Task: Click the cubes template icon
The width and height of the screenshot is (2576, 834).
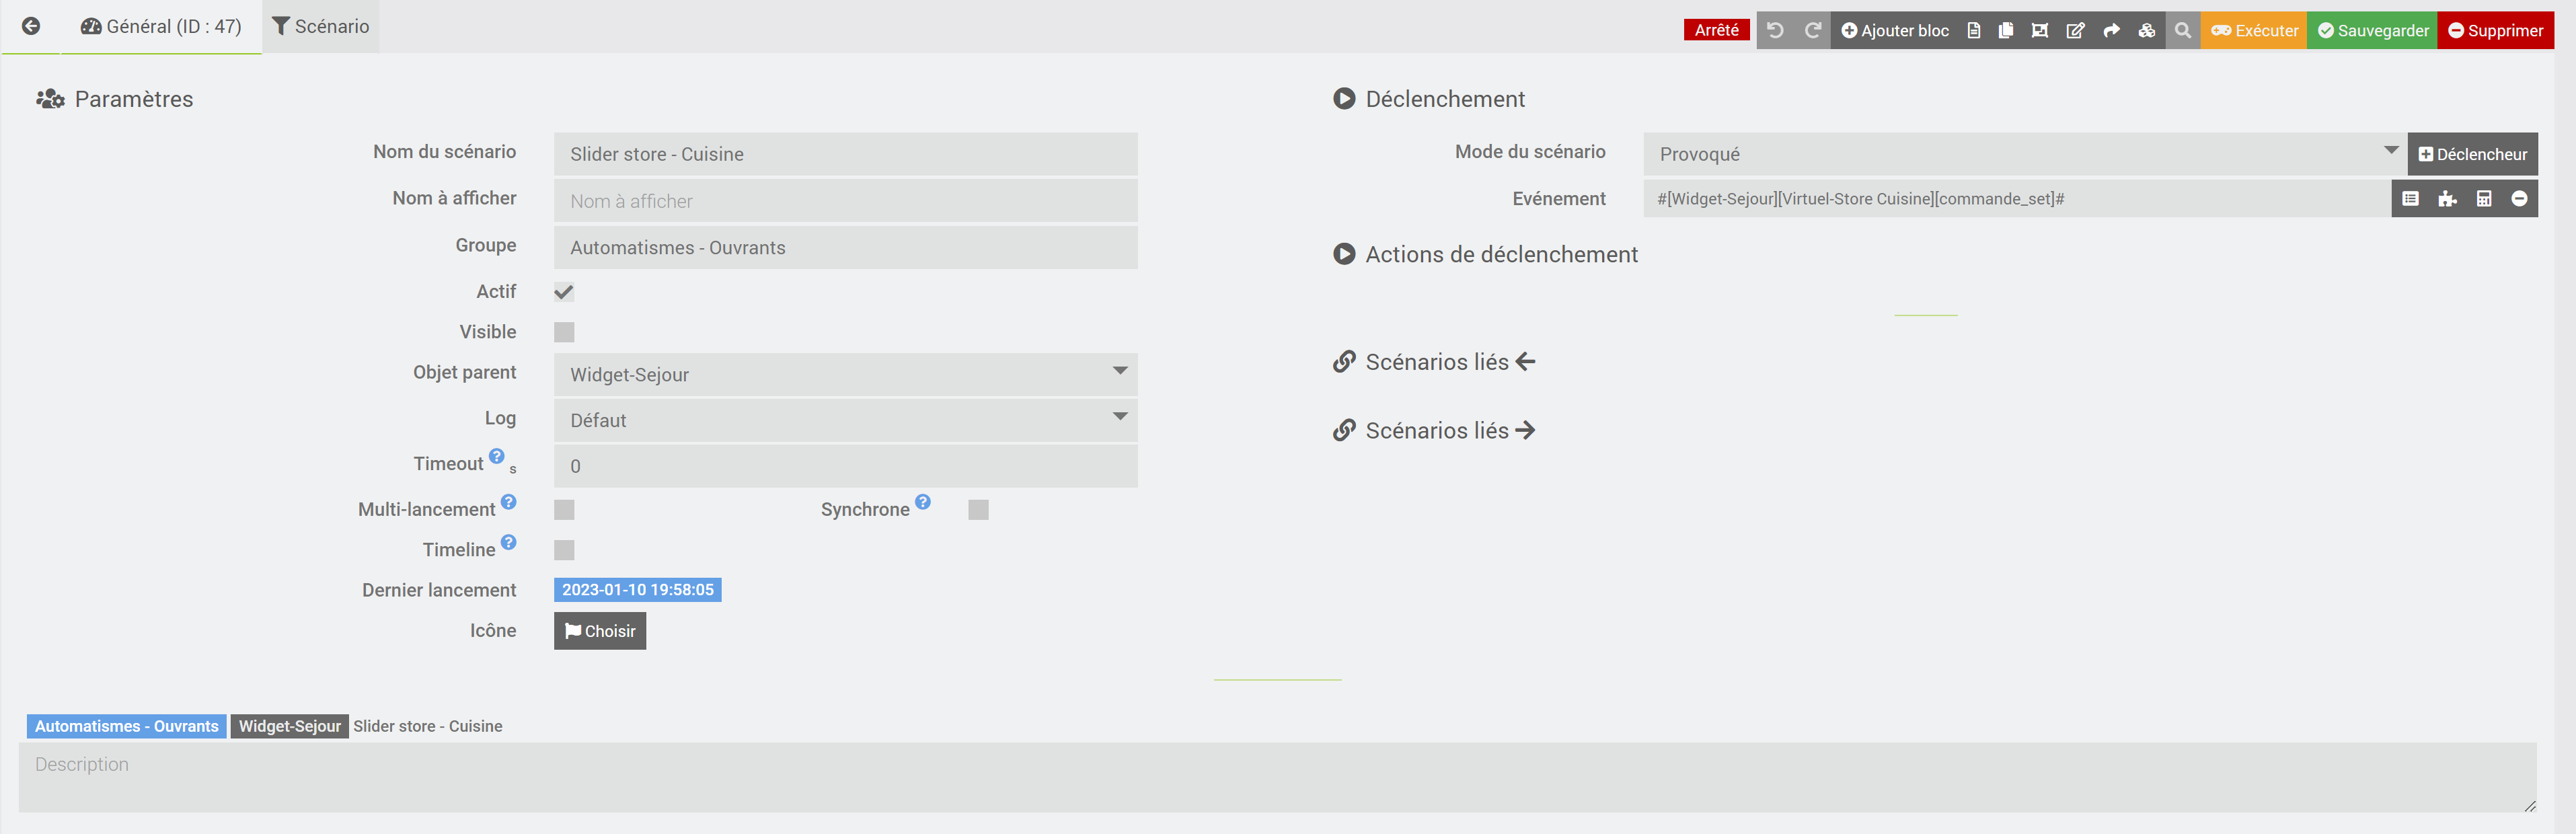Action: pos(2146,30)
